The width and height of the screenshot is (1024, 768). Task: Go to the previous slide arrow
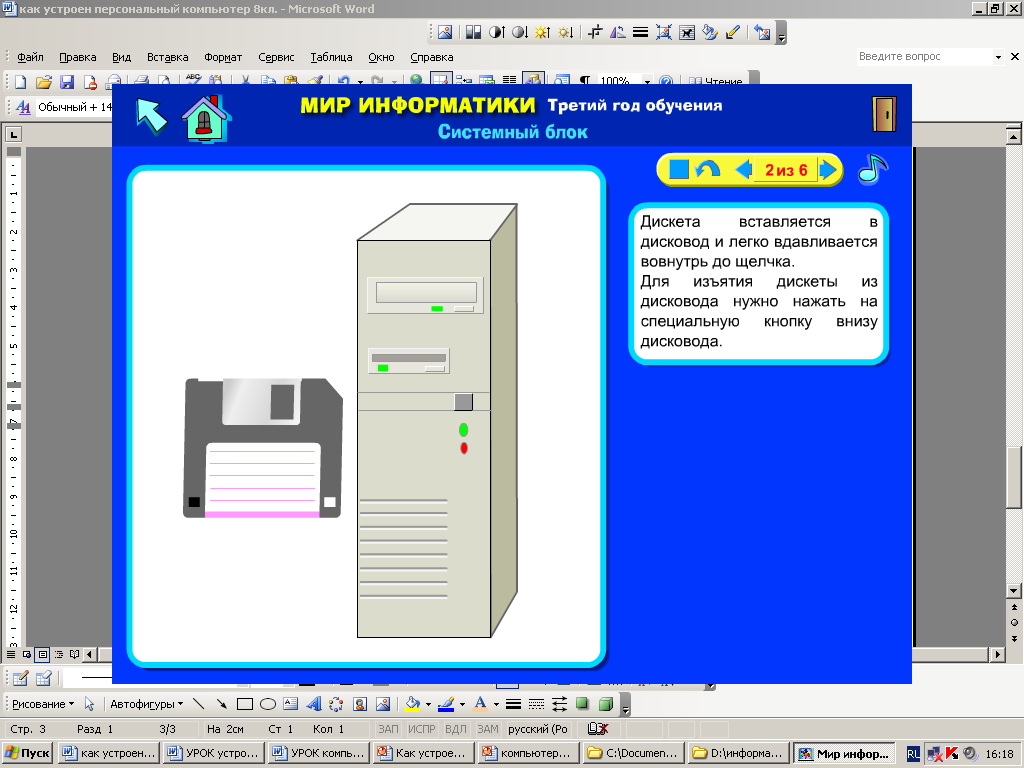coord(743,170)
